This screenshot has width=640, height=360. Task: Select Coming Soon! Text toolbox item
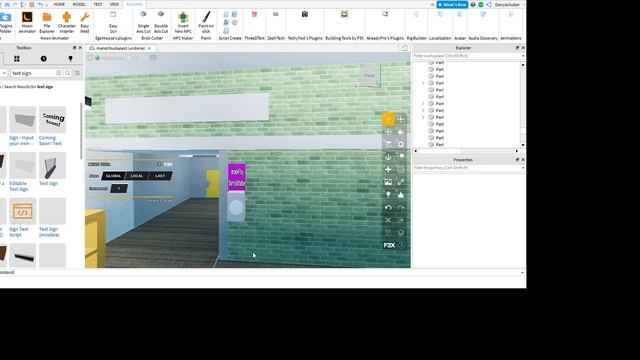[52, 126]
